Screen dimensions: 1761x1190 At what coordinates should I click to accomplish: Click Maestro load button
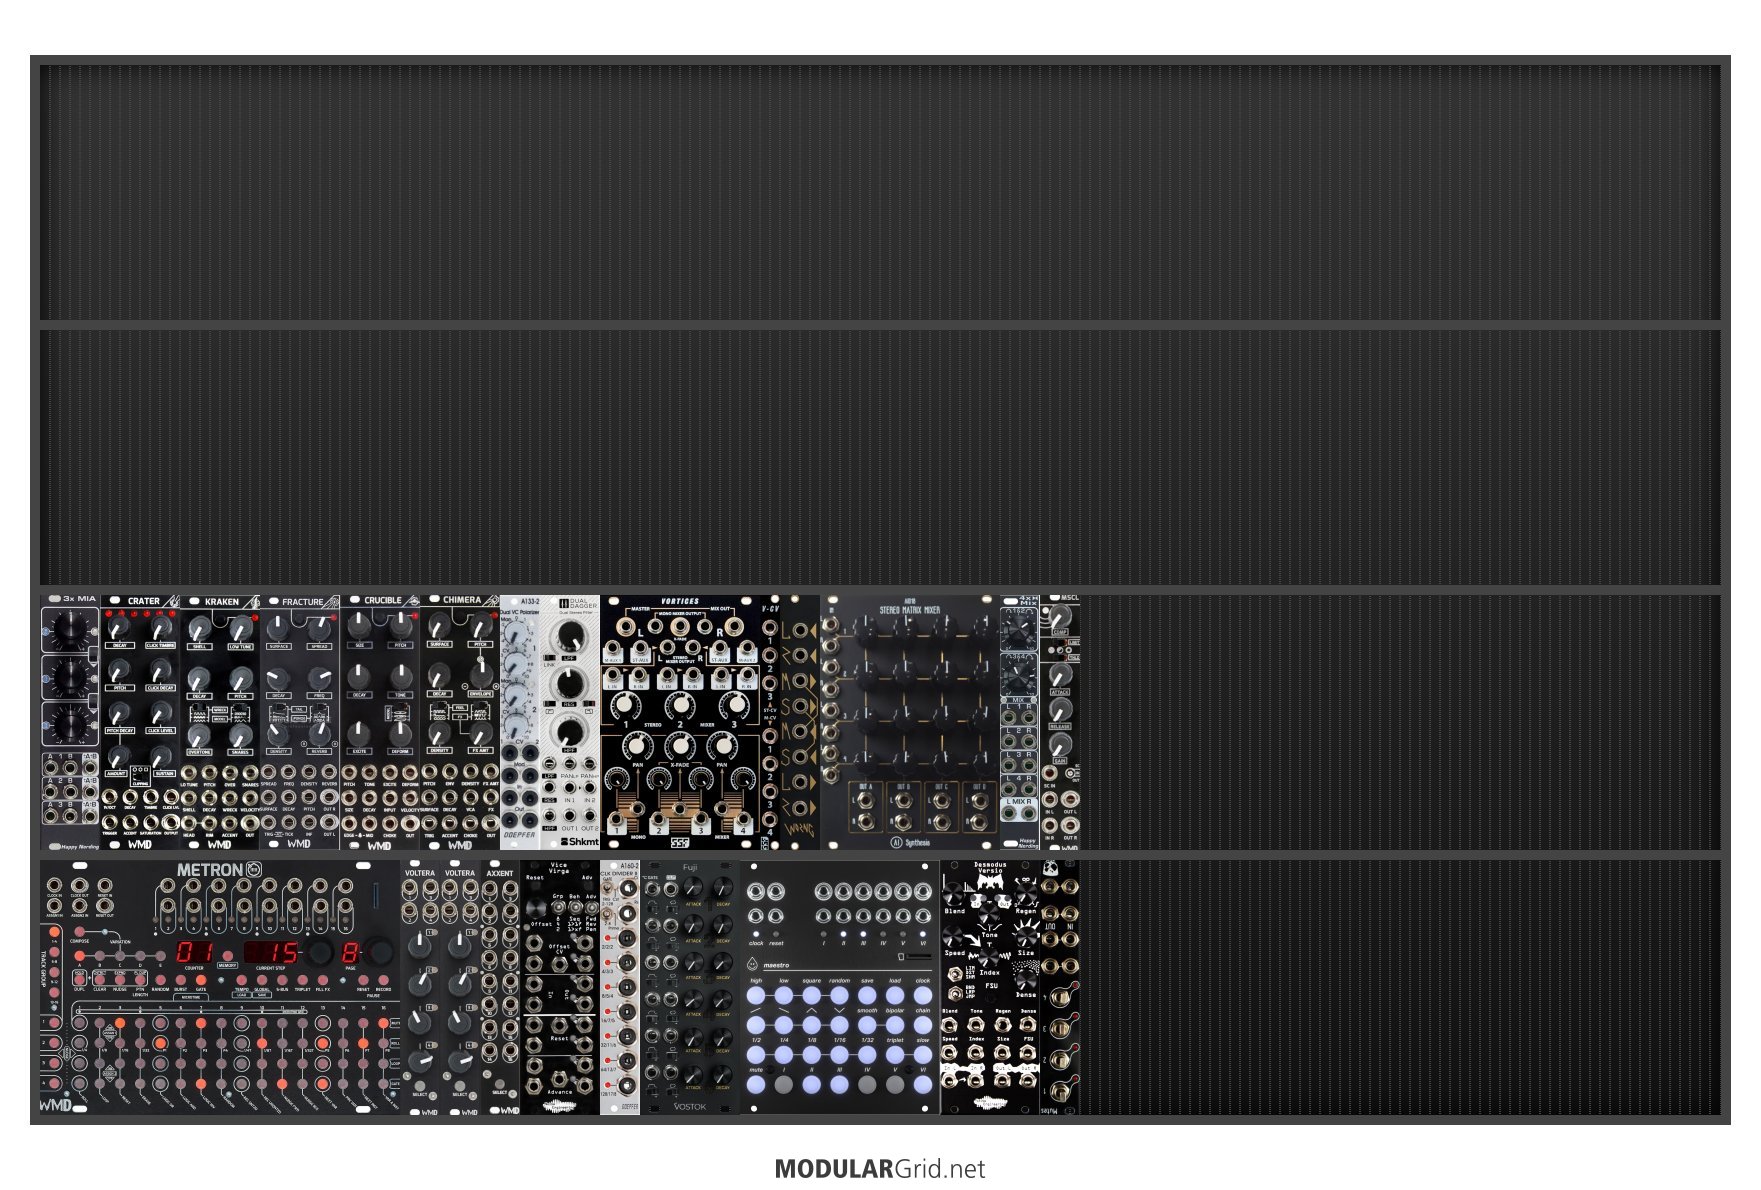[895, 995]
